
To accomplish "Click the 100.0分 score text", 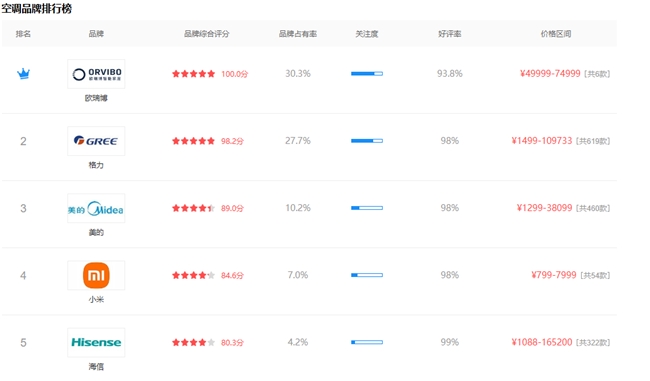I will coord(235,74).
